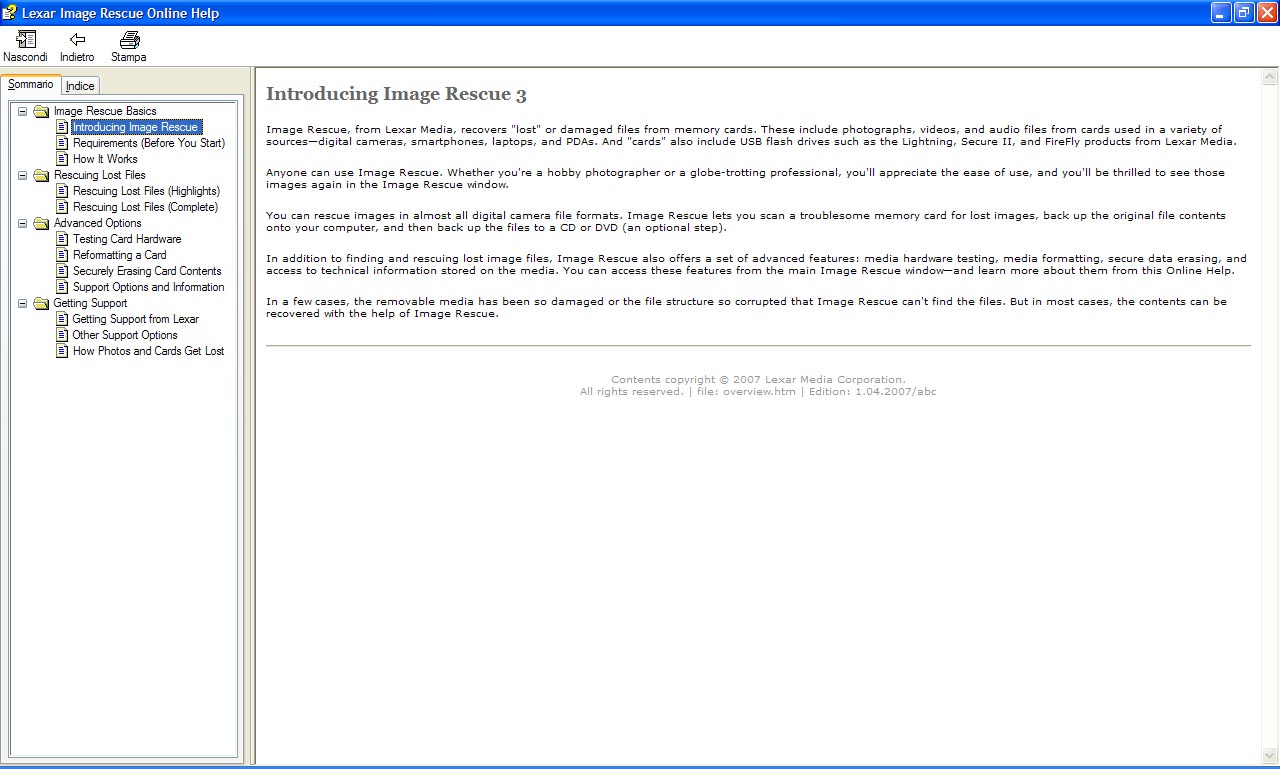Open Securely Erasing Card Contents topic
1280x769 pixels.
147,271
